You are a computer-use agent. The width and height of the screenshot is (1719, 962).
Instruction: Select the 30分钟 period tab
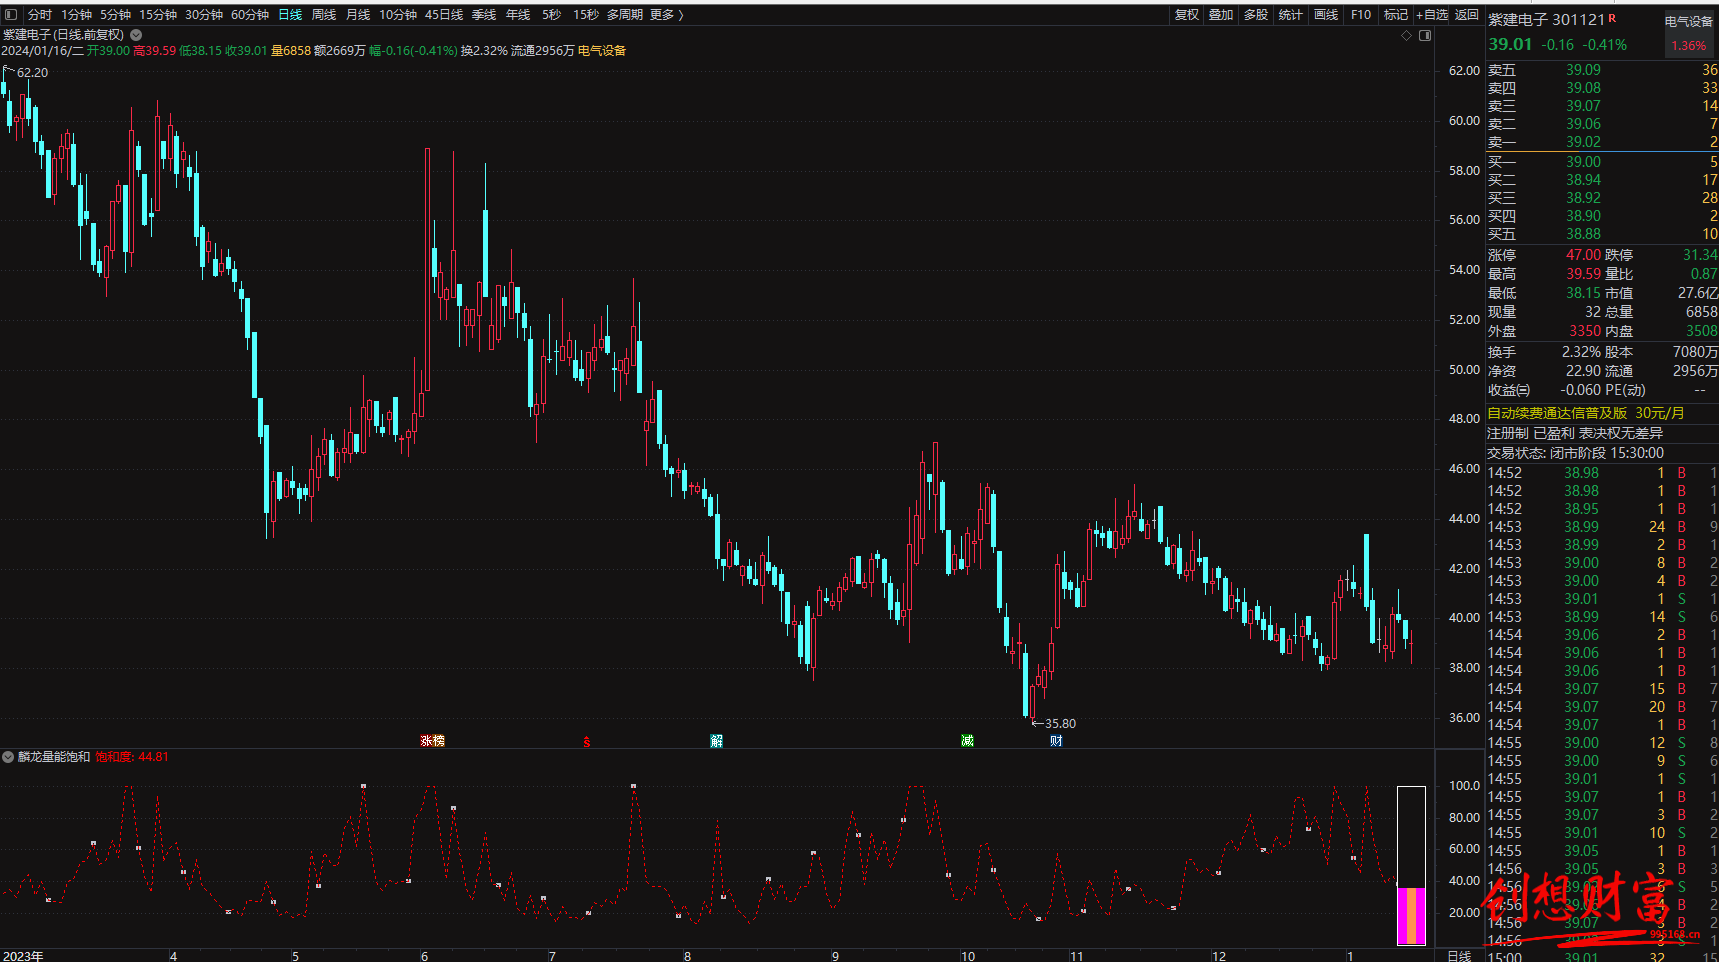pos(204,15)
